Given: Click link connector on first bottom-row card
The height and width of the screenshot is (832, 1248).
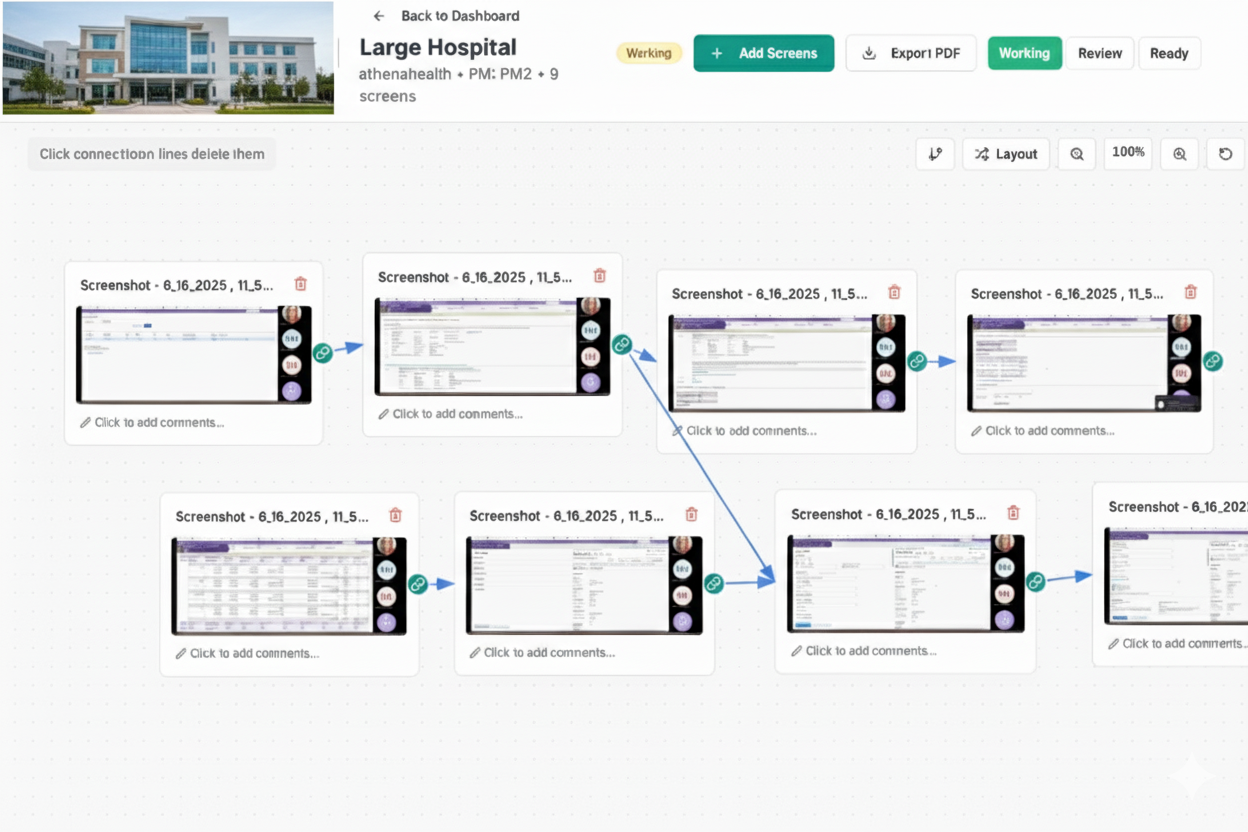Looking at the screenshot, I should [x=418, y=584].
